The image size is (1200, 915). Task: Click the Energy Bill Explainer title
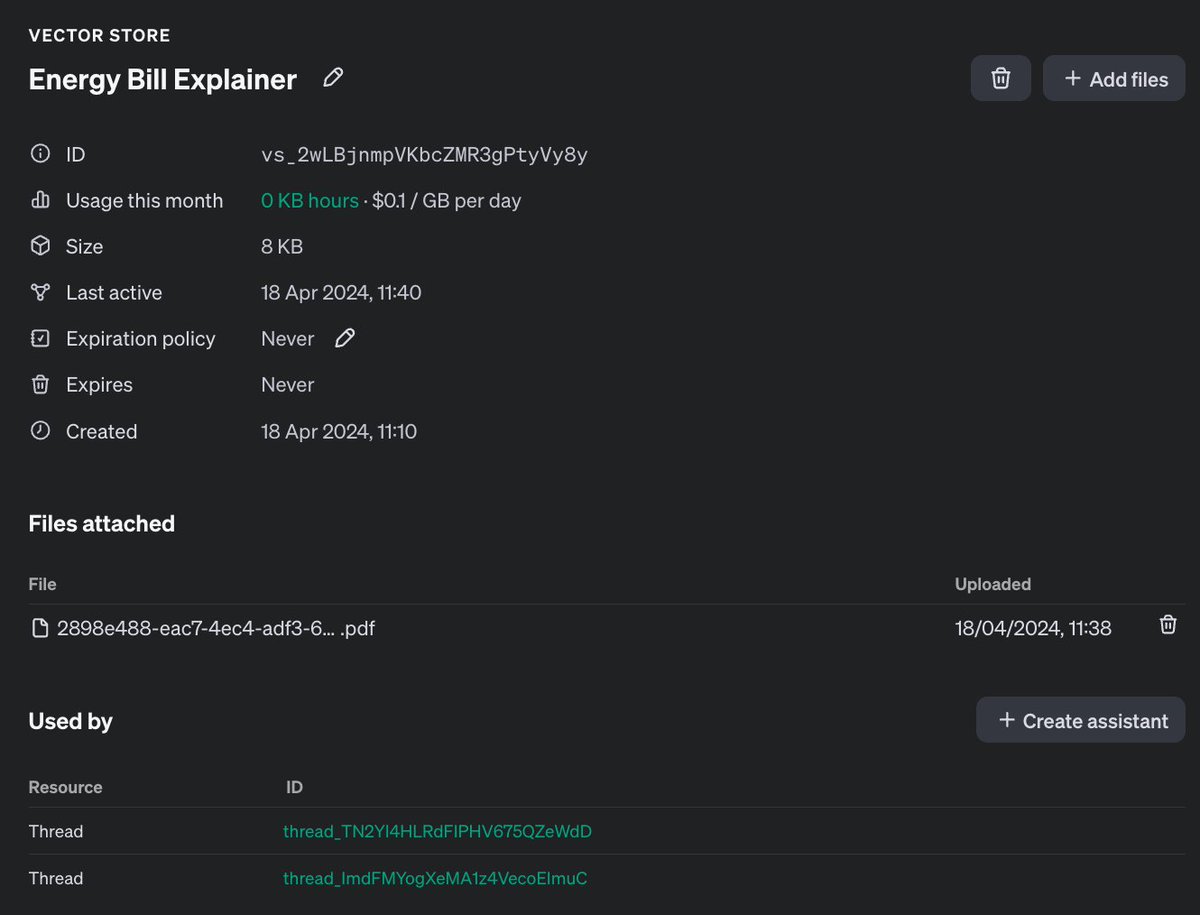pyautogui.click(x=163, y=79)
